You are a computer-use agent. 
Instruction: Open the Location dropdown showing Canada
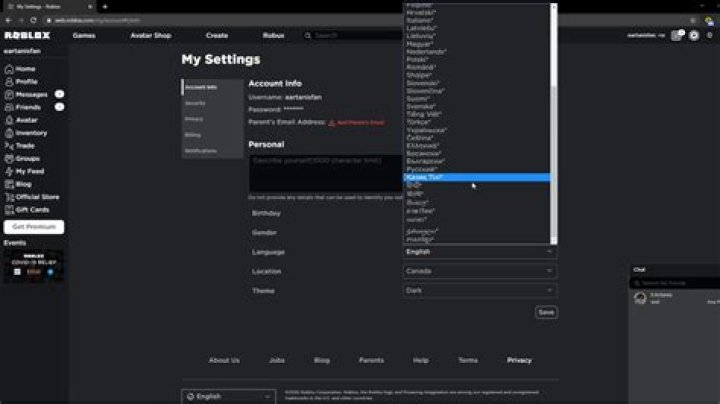(x=480, y=271)
